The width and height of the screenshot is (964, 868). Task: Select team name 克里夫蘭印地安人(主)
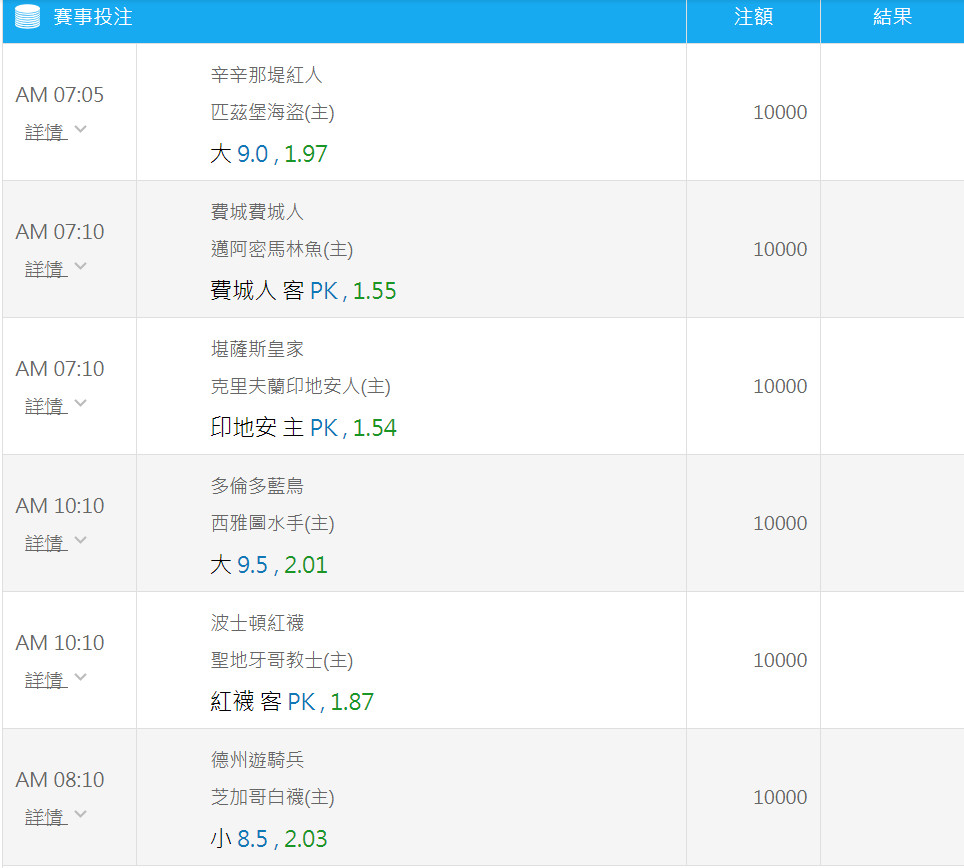[x=301, y=387]
